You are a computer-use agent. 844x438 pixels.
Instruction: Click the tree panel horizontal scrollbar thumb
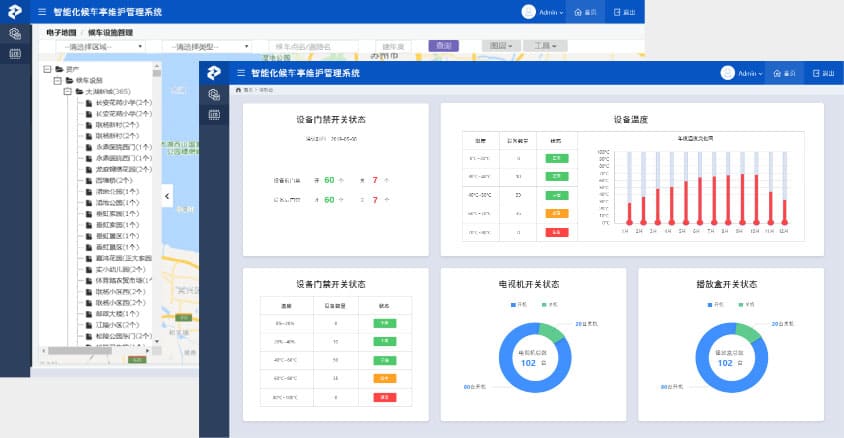[80, 351]
